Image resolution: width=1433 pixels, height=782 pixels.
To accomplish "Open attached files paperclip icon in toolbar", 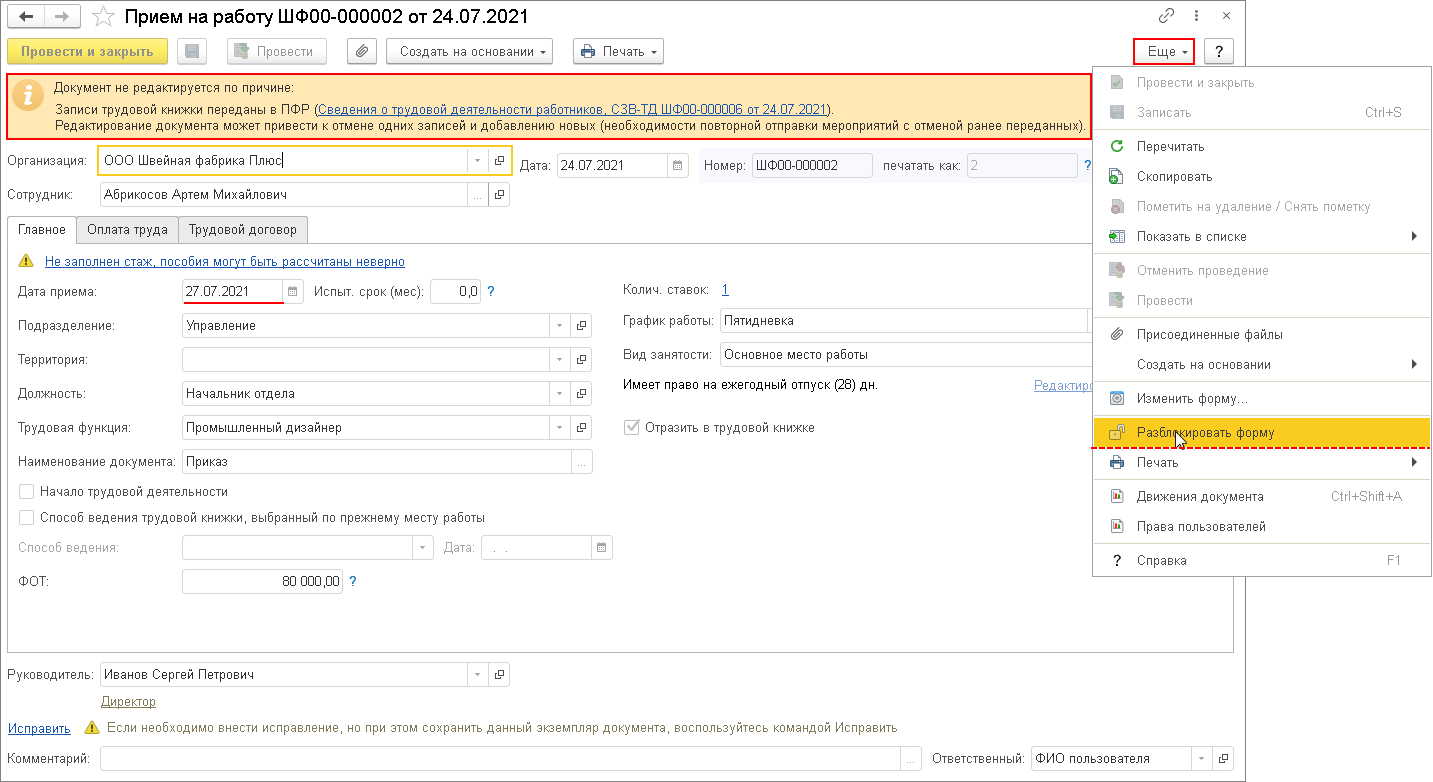I will coord(362,51).
